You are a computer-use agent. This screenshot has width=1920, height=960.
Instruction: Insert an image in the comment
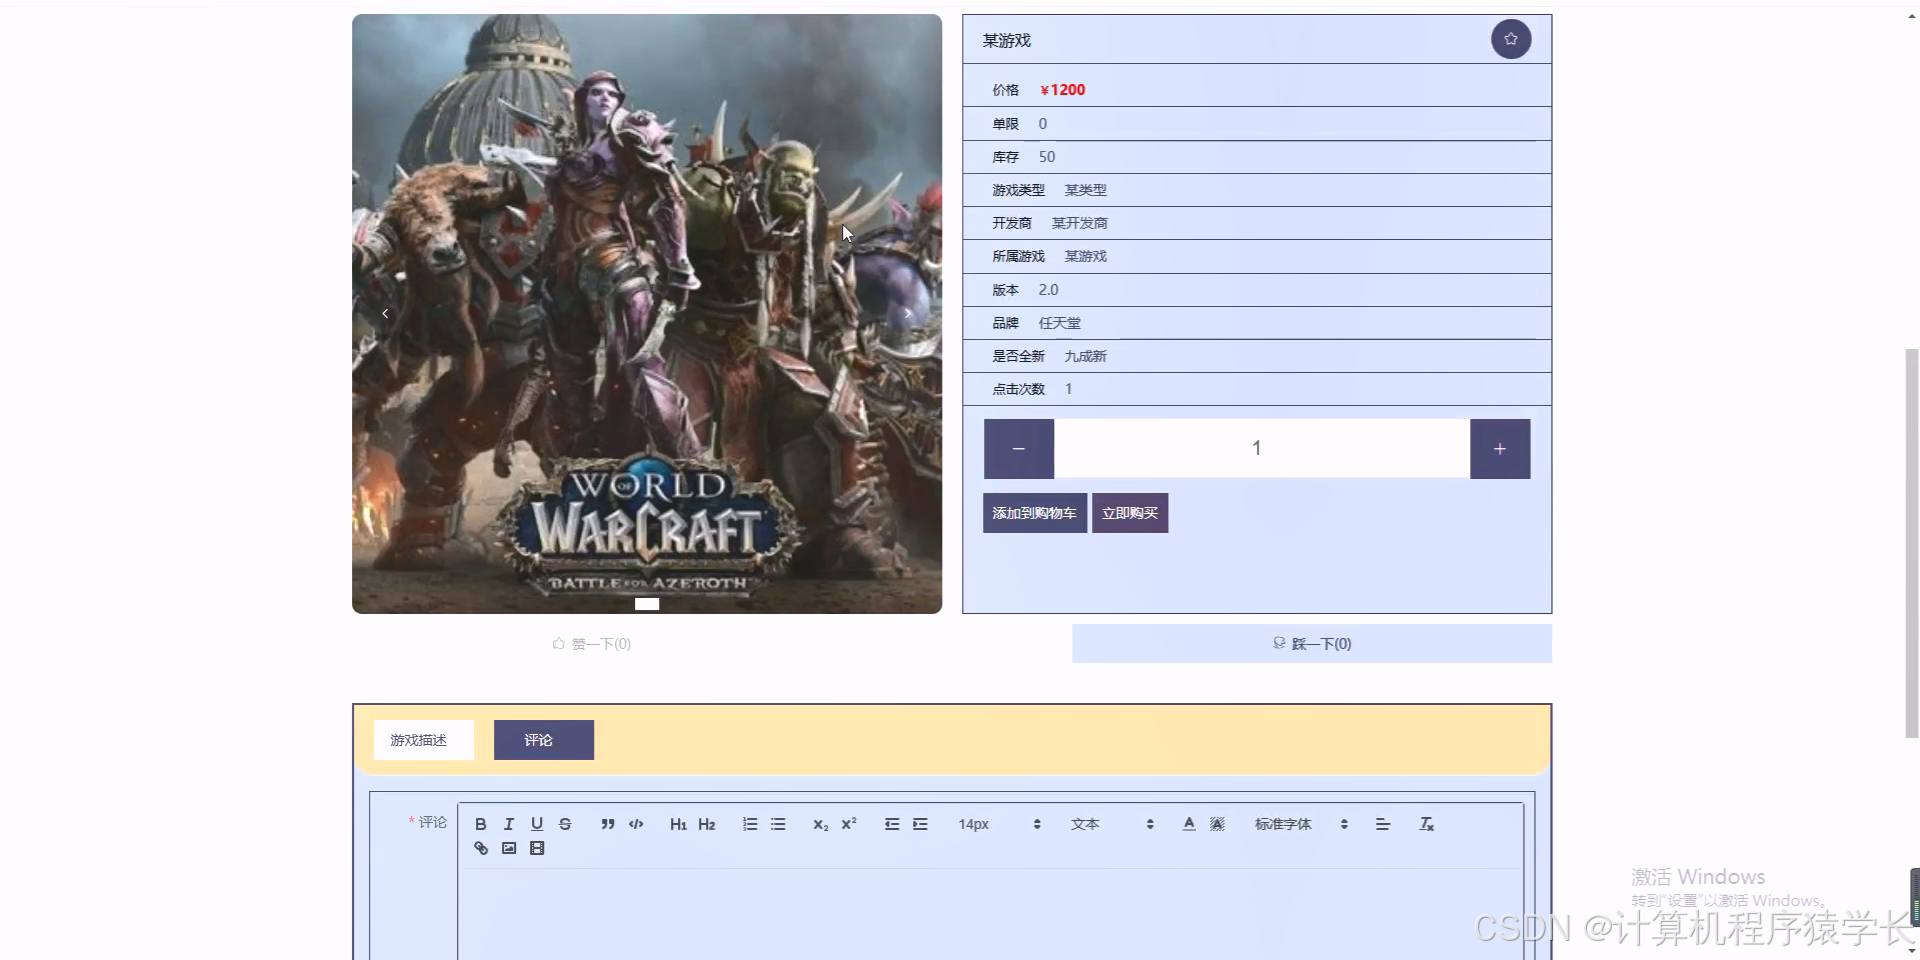pyautogui.click(x=509, y=848)
